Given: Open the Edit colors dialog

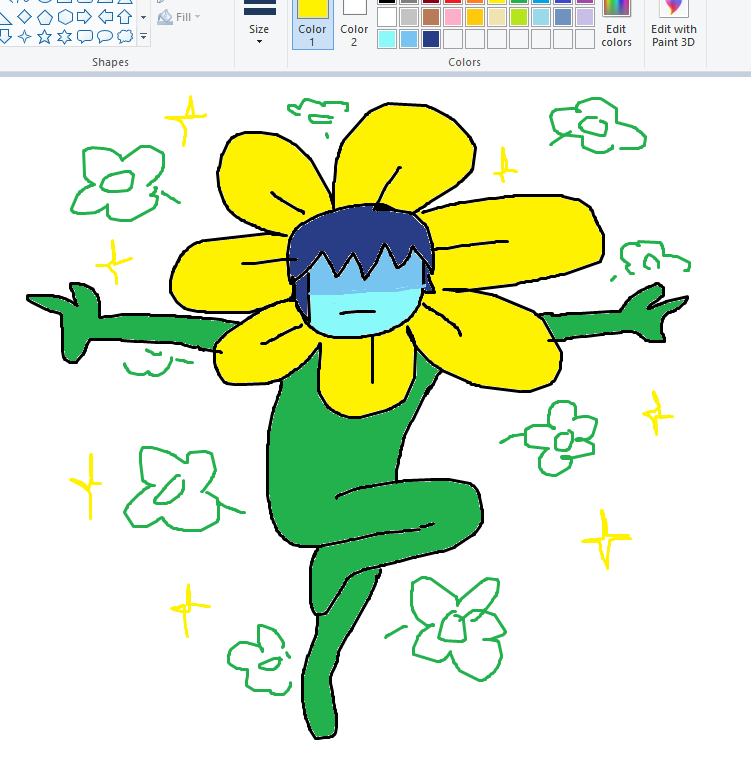Looking at the screenshot, I should [x=616, y=24].
